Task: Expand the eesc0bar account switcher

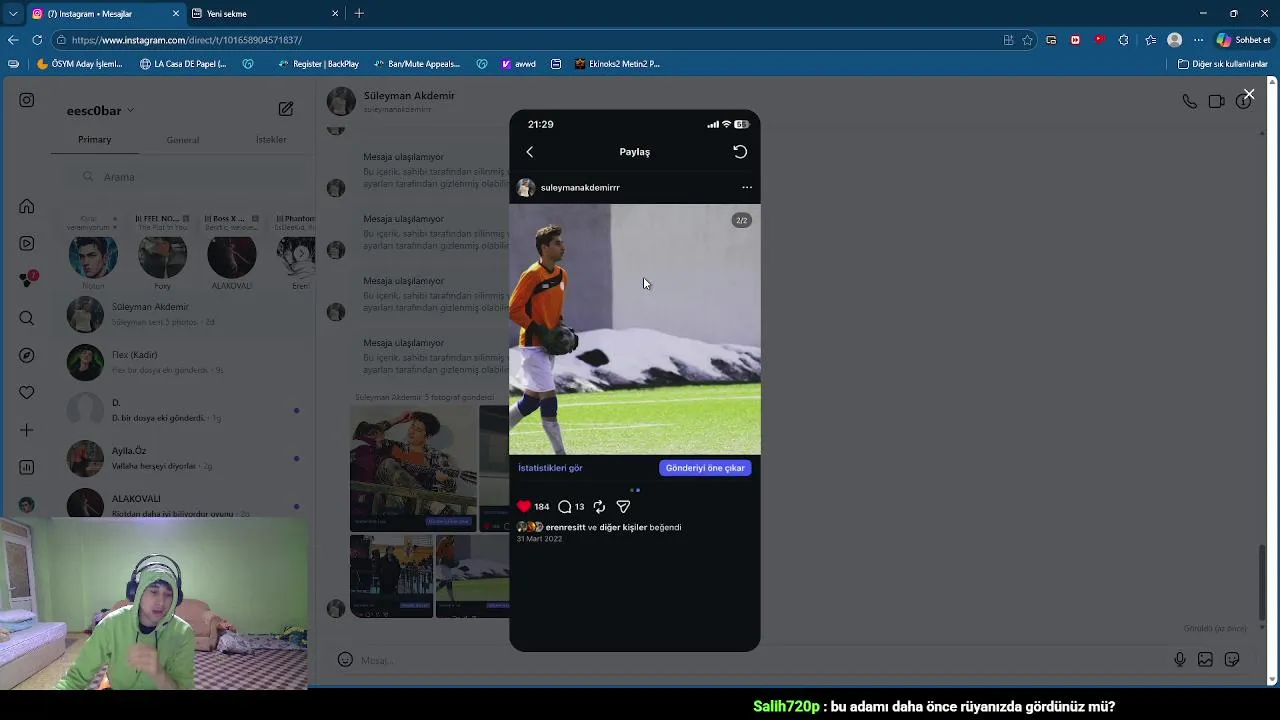Action: tap(100, 111)
